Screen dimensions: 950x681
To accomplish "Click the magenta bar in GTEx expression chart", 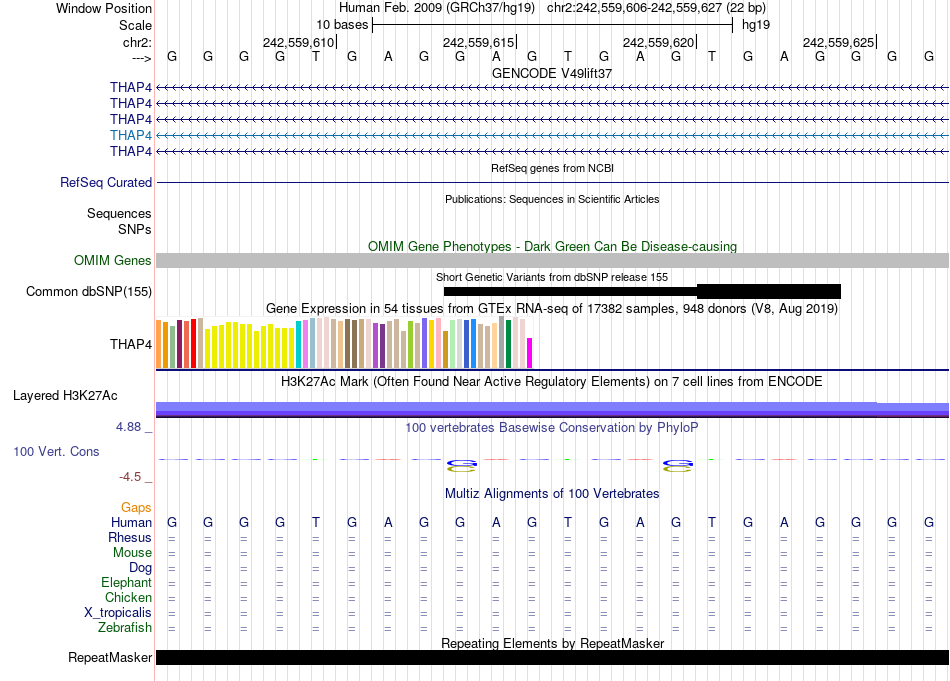I will click(530, 353).
